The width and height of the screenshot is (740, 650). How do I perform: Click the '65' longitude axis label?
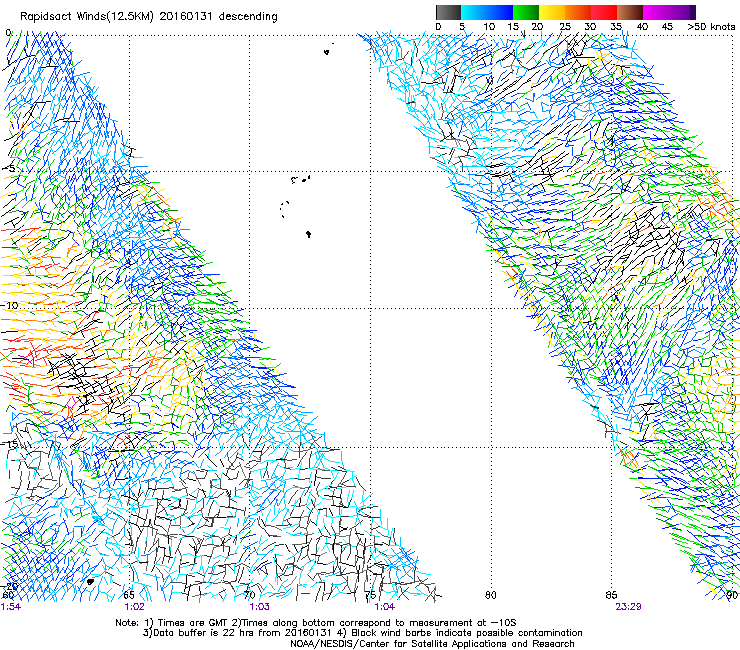pyautogui.click(x=129, y=595)
